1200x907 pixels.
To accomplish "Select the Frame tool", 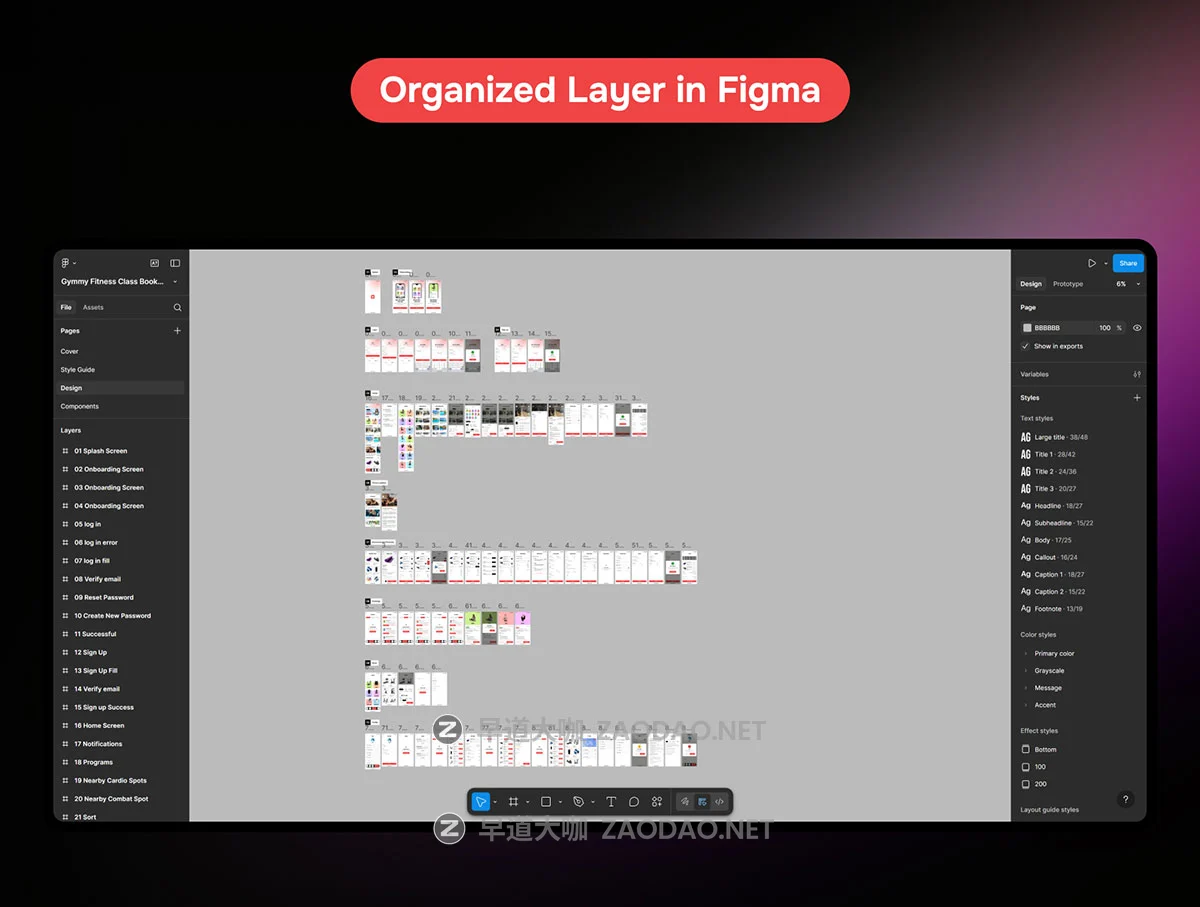I will (x=513, y=802).
